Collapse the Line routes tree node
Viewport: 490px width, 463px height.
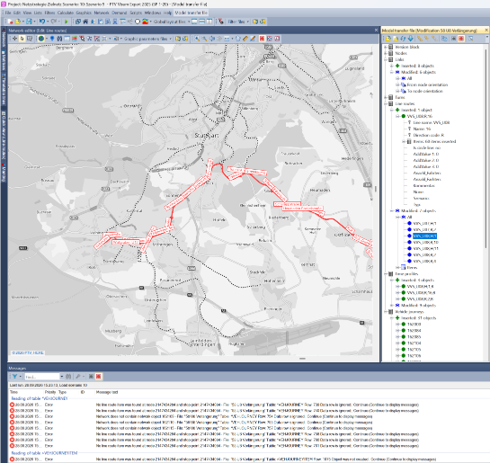(x=386, y=104)
